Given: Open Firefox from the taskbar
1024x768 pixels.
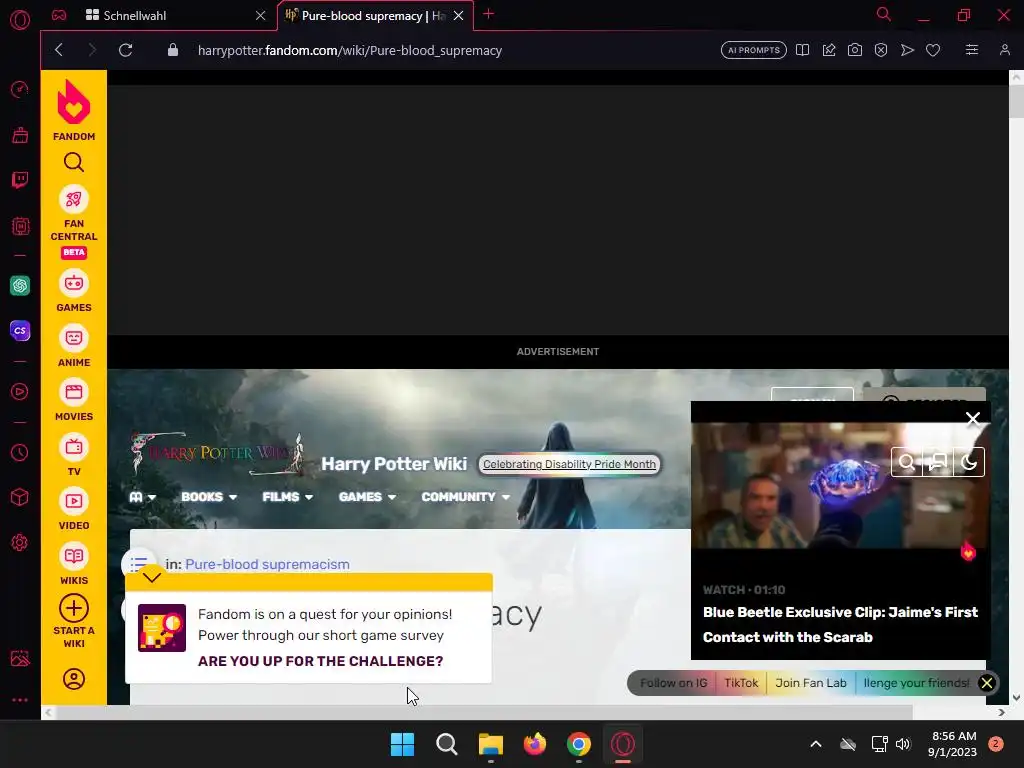Looking at the screenshot, I should [535, 744].
